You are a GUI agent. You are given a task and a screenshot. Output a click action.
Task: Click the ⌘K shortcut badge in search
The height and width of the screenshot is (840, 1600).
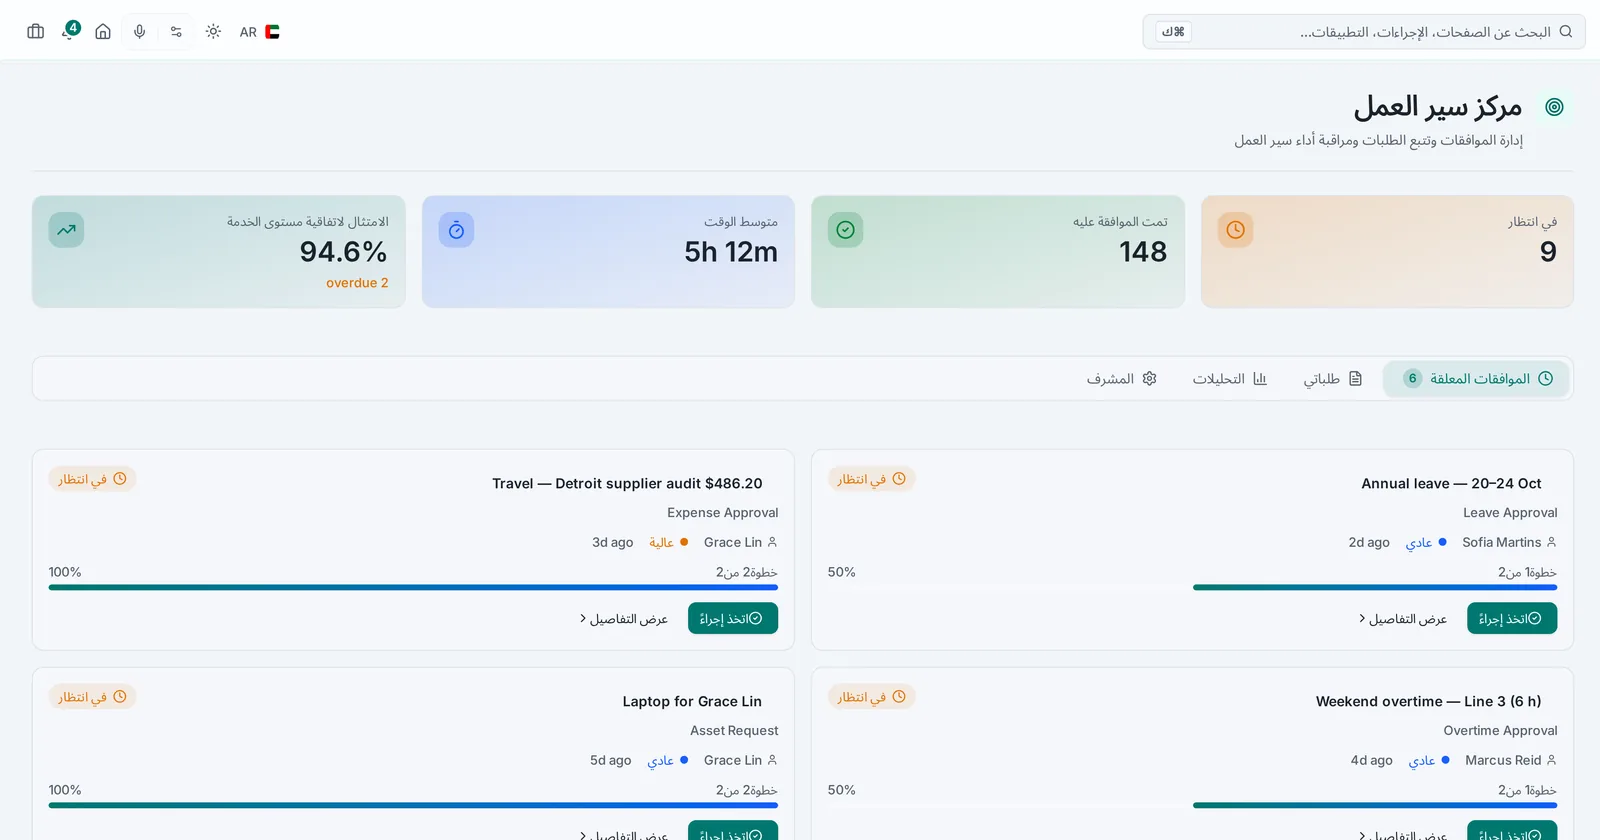click(x=1174, y=32)
